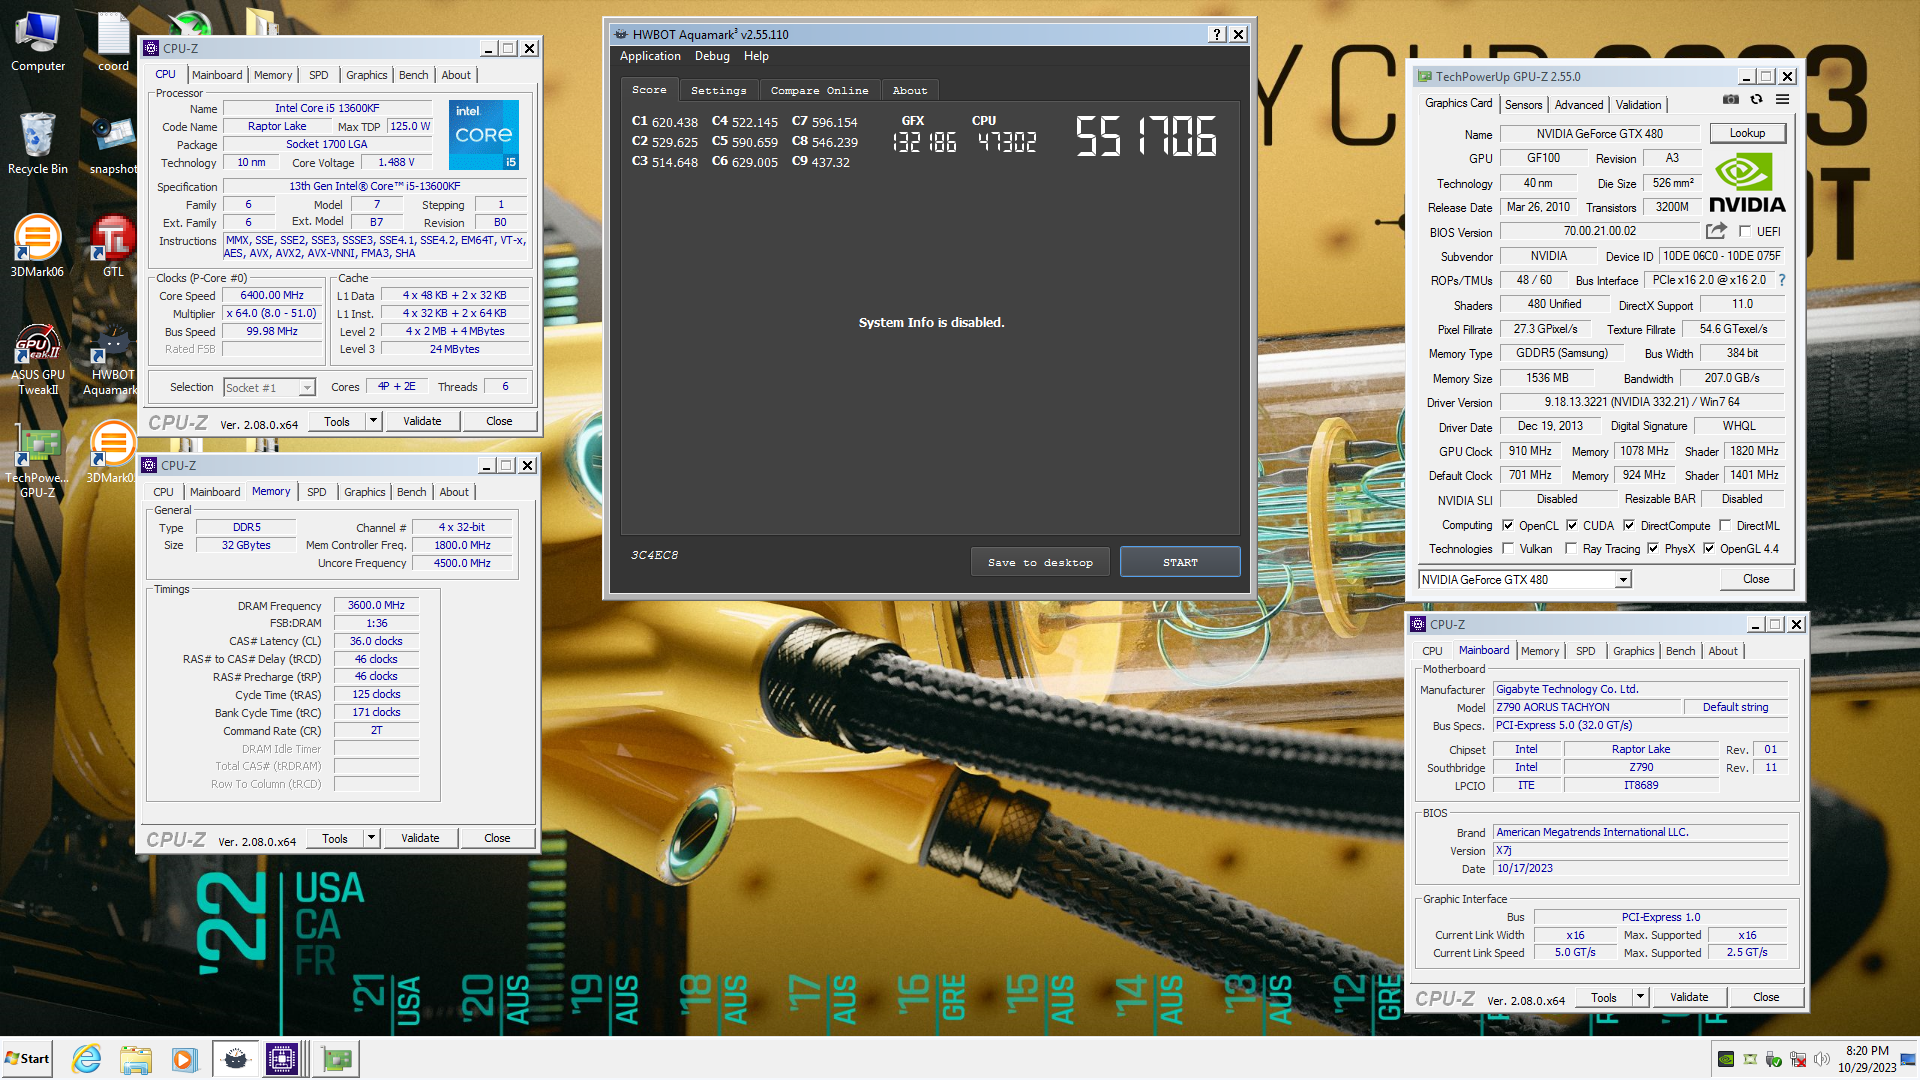Switch to Settings tab in Aquamark
Screen dimensions: 1920x1080
tap(718, 90)
